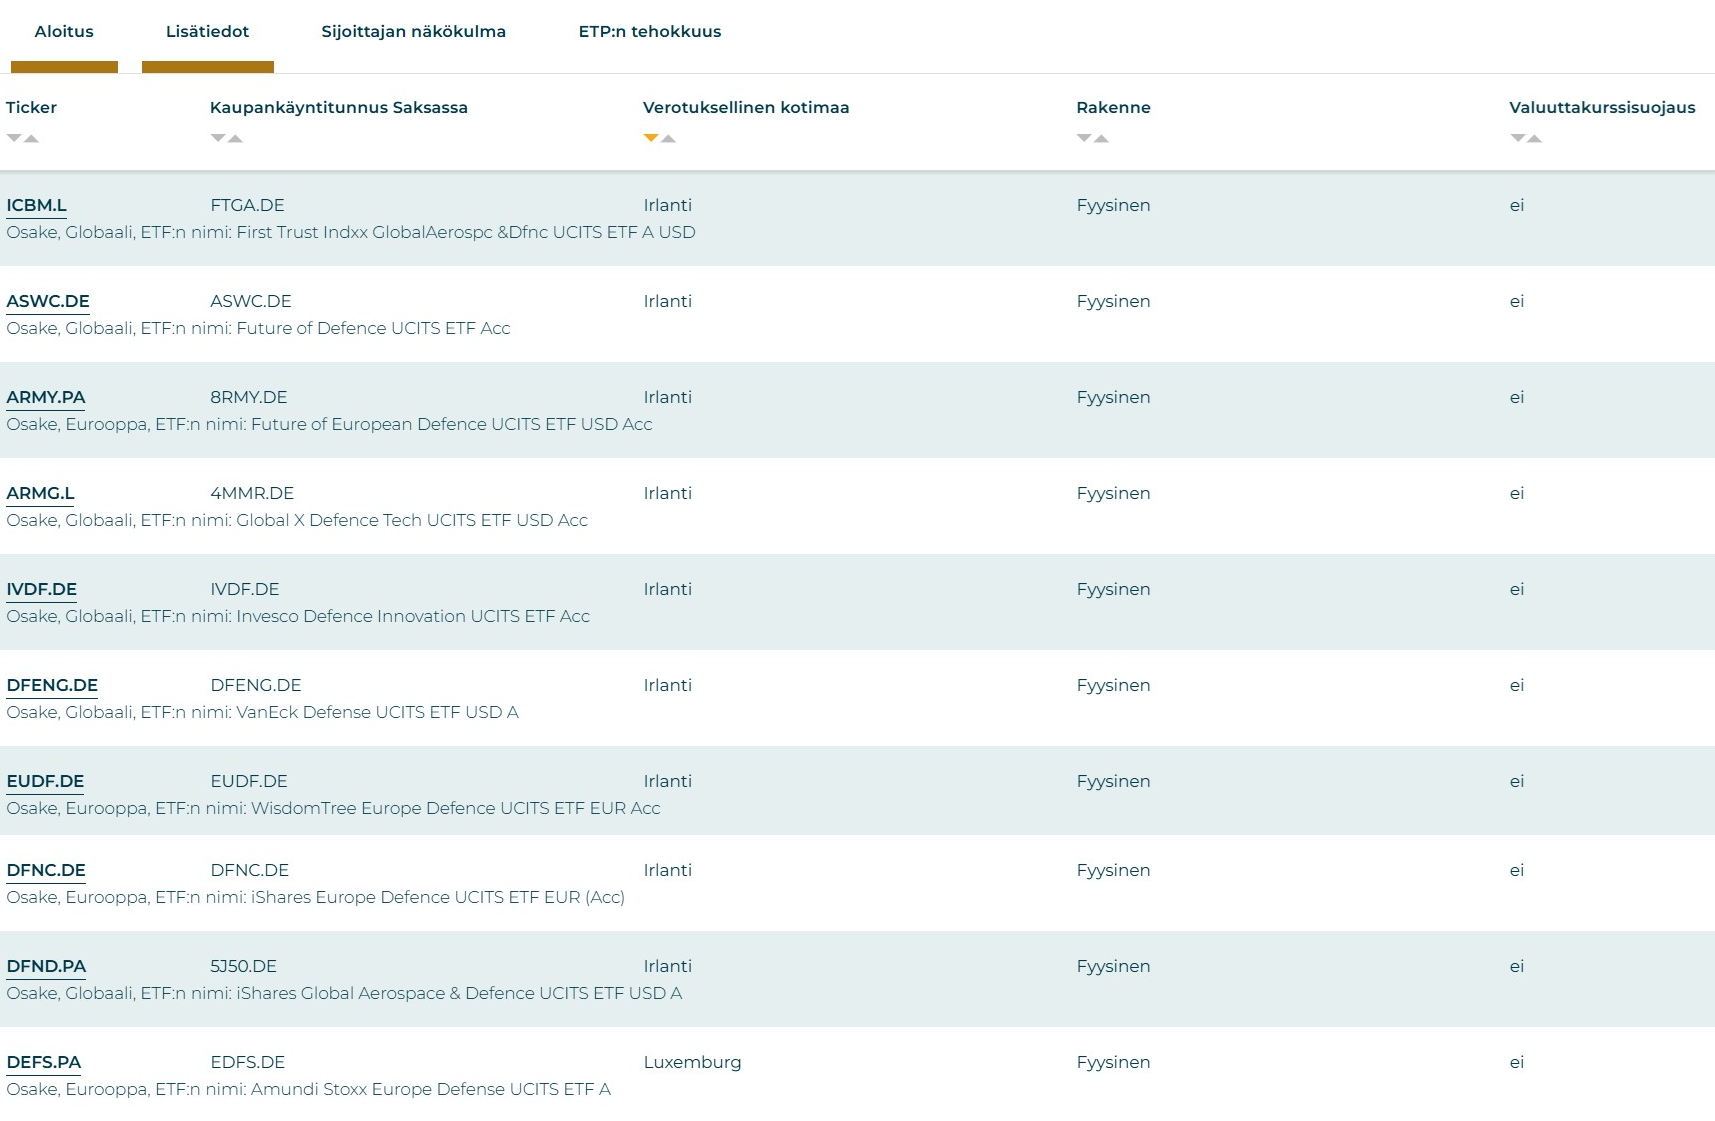This screenshot has width=1715, height=1121.
Task: Click highlighted orange sort arrow under Verotuksellinen kotimaa
Action: (x=651, y=138)
